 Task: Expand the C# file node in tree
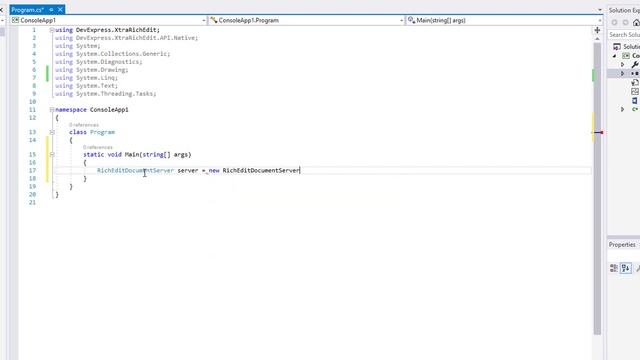622,109
